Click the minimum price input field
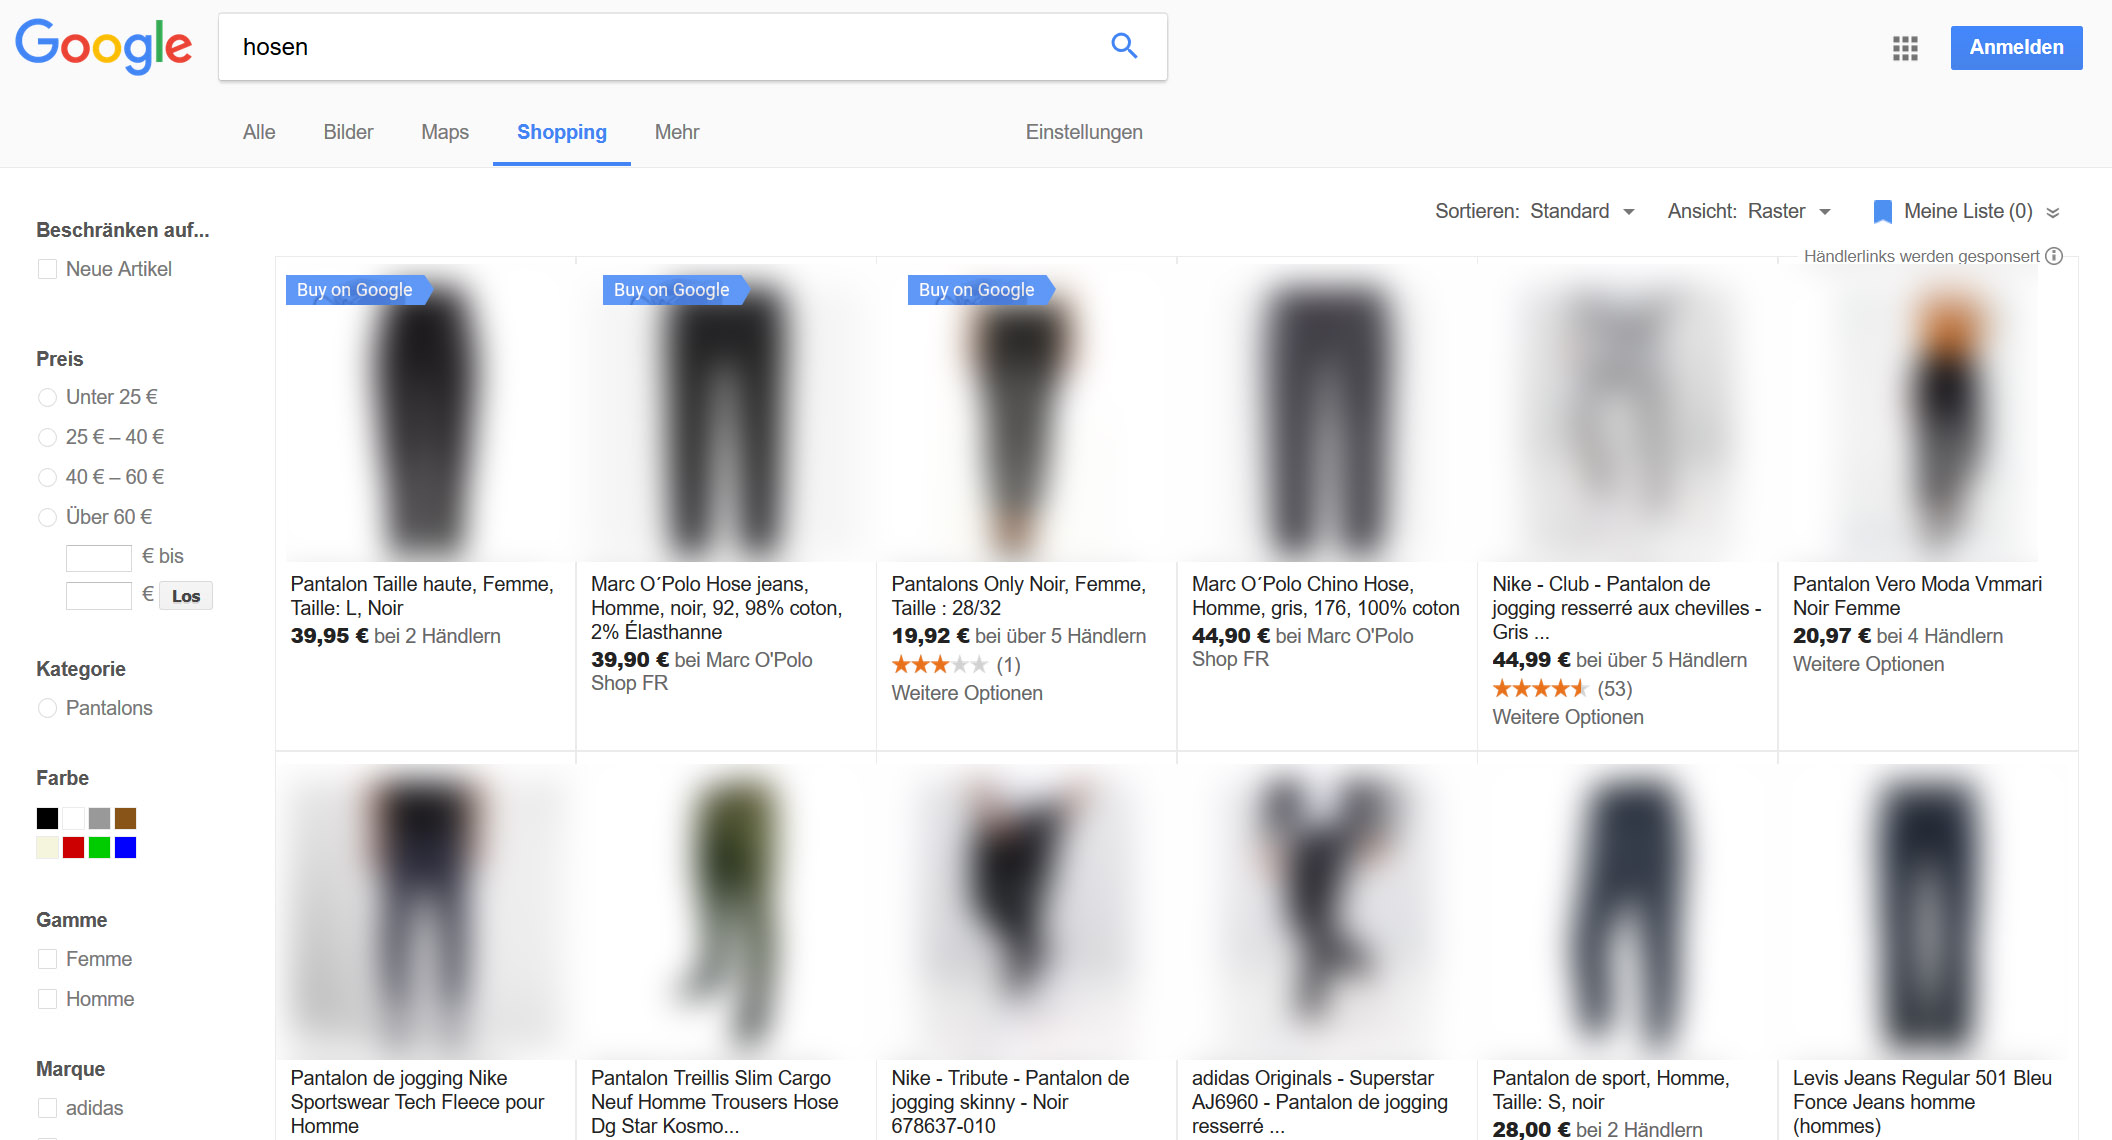This screenshot has height=1140, width=2112. coord(98,556)
